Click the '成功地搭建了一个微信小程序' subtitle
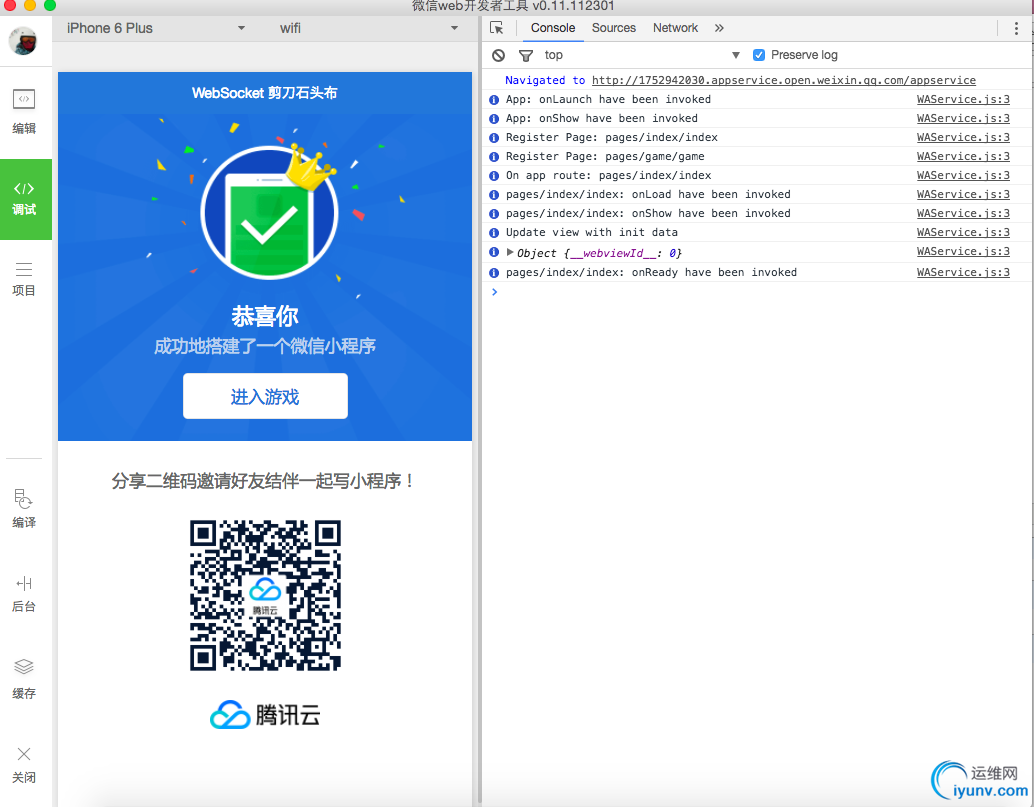1034x807 pixels. pos(265,346)
